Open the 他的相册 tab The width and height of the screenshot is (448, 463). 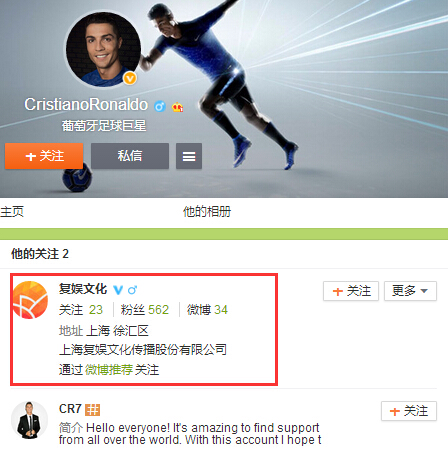tap(207, 212)
